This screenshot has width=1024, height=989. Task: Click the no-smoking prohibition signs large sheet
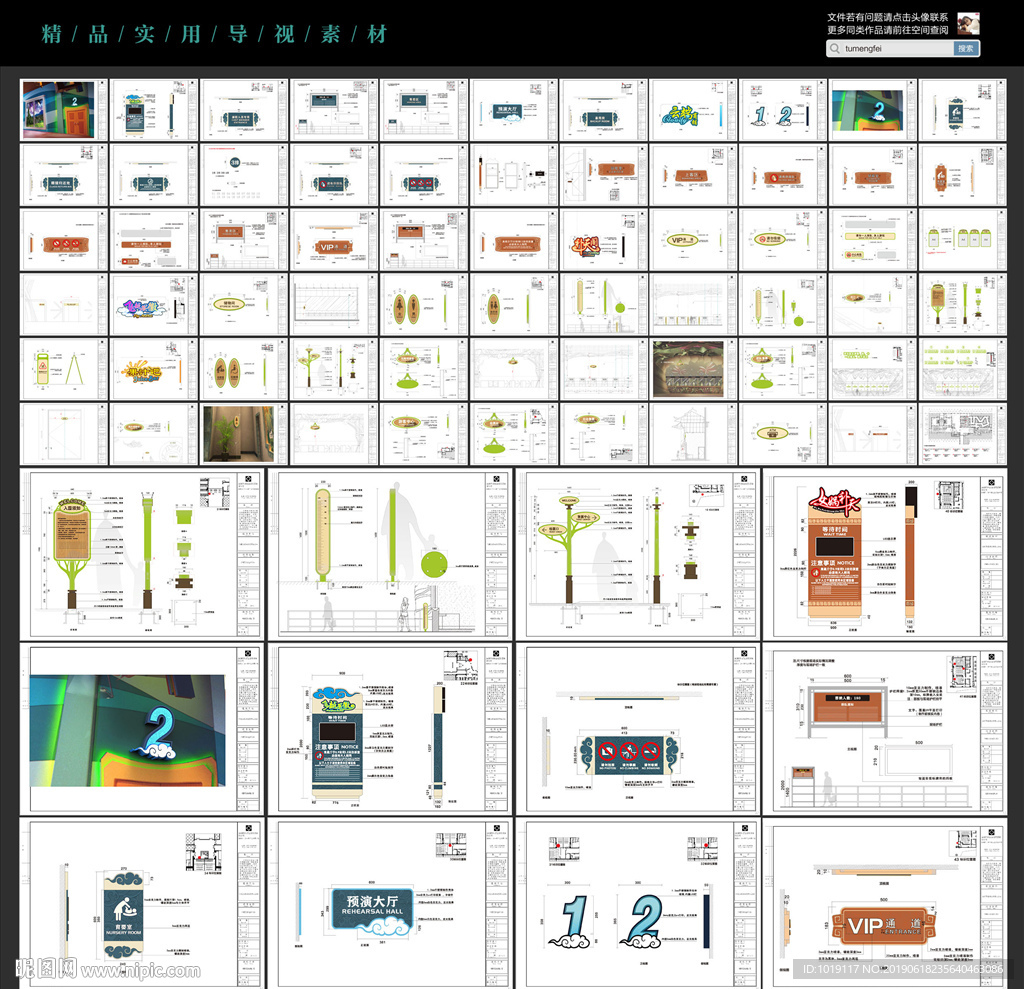(x=638, y=729)
